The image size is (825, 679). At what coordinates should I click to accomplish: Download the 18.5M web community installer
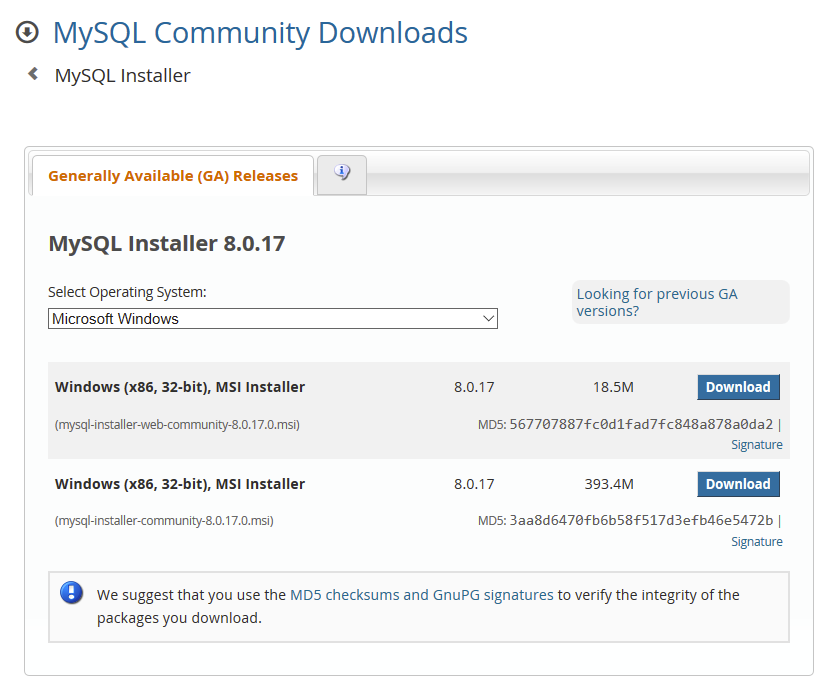738,387
